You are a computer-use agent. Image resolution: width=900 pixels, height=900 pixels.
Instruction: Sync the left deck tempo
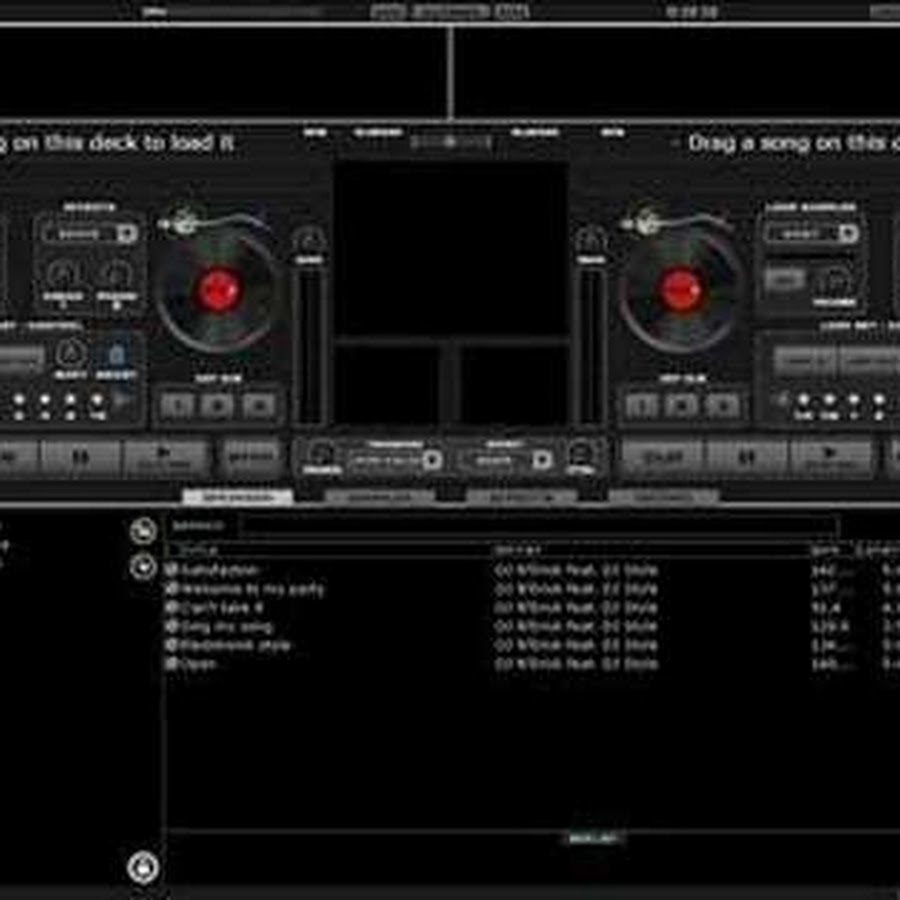tap(250, 457)
